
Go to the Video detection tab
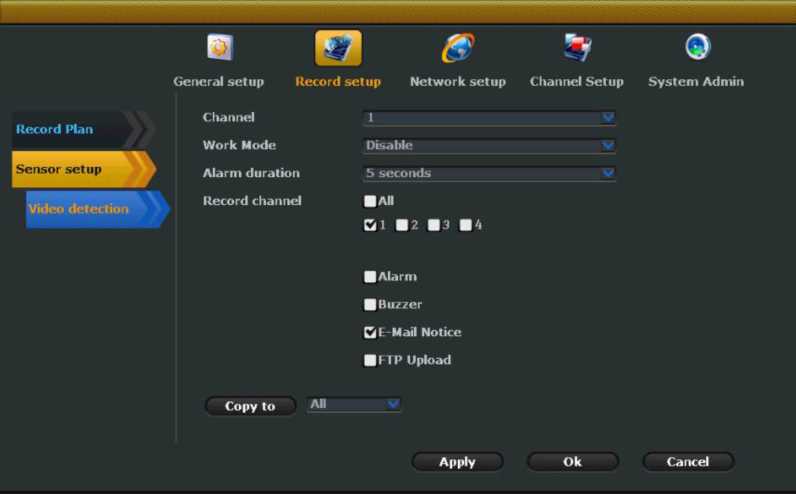tap(88, 209)
